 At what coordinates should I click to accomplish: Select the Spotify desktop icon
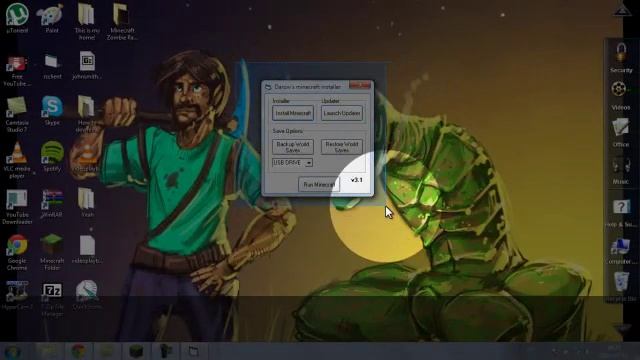point(52,156)
